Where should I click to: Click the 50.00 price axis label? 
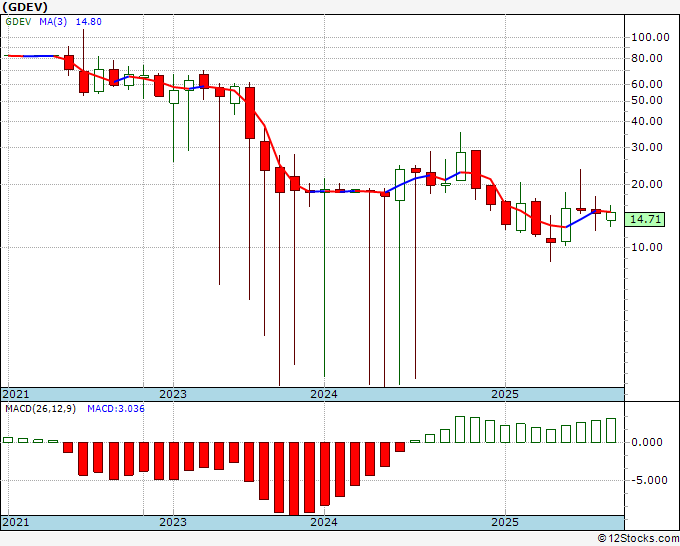click(x=647, y=100)
